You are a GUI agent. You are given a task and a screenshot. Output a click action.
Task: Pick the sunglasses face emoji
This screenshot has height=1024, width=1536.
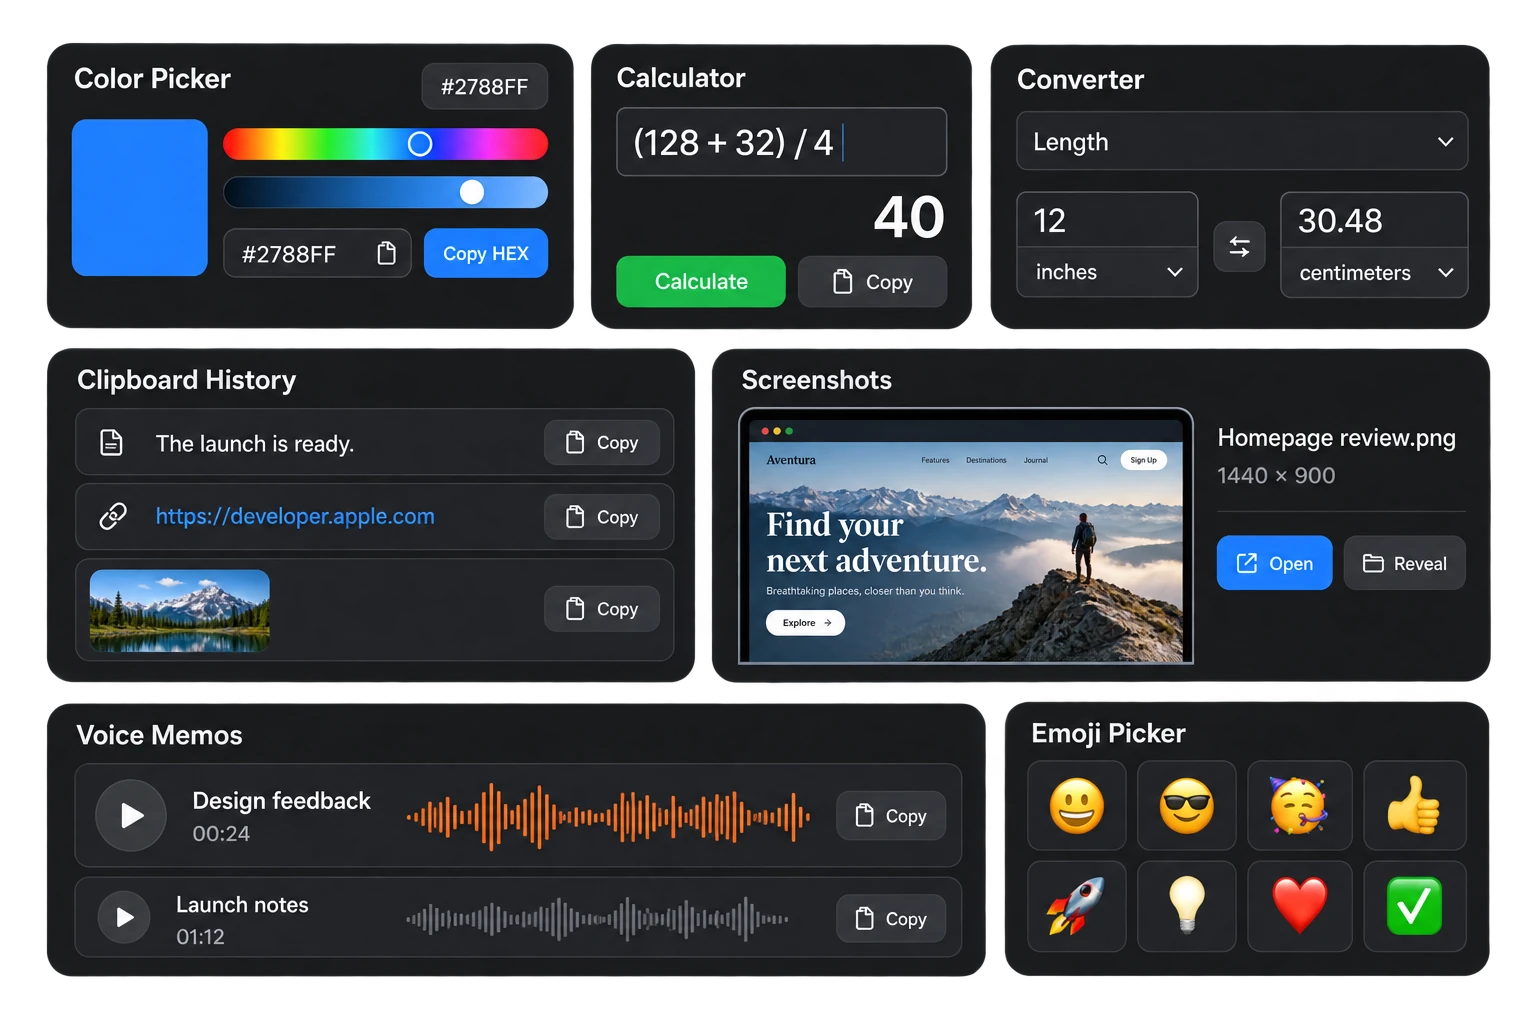pyautogui.click(x=1187, y=805)
